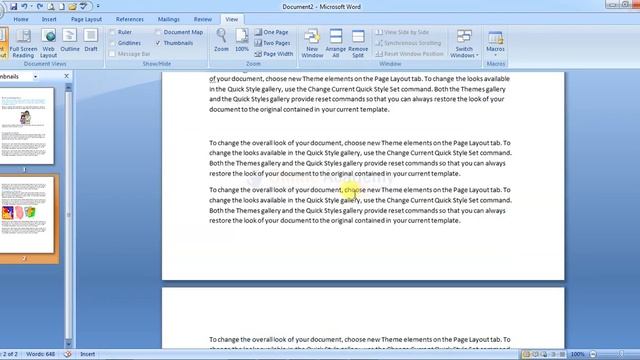Viewport: 640px width, 360px height.
Task: Click the Web Layout icon in status bar
Action: click(544, 354)
